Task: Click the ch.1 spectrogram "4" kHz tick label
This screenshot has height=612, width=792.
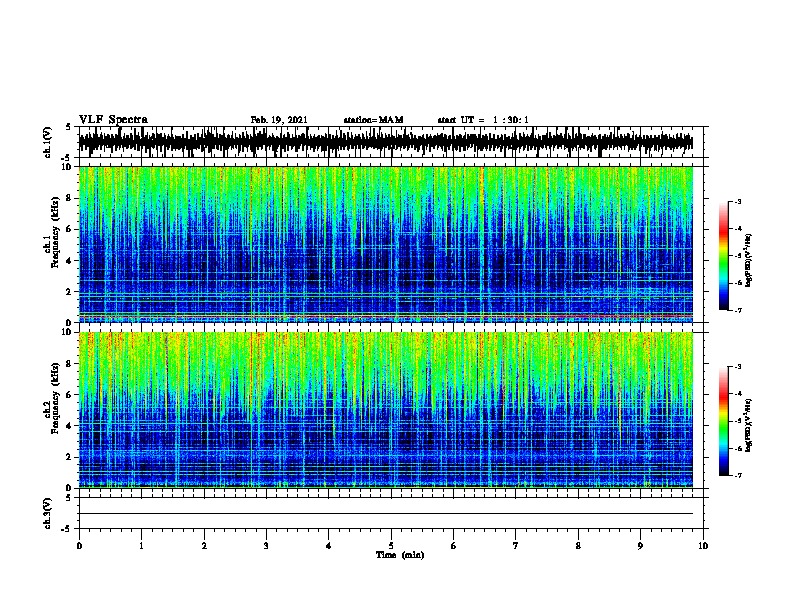Action: pyautogui.click(x=70, y=261)
